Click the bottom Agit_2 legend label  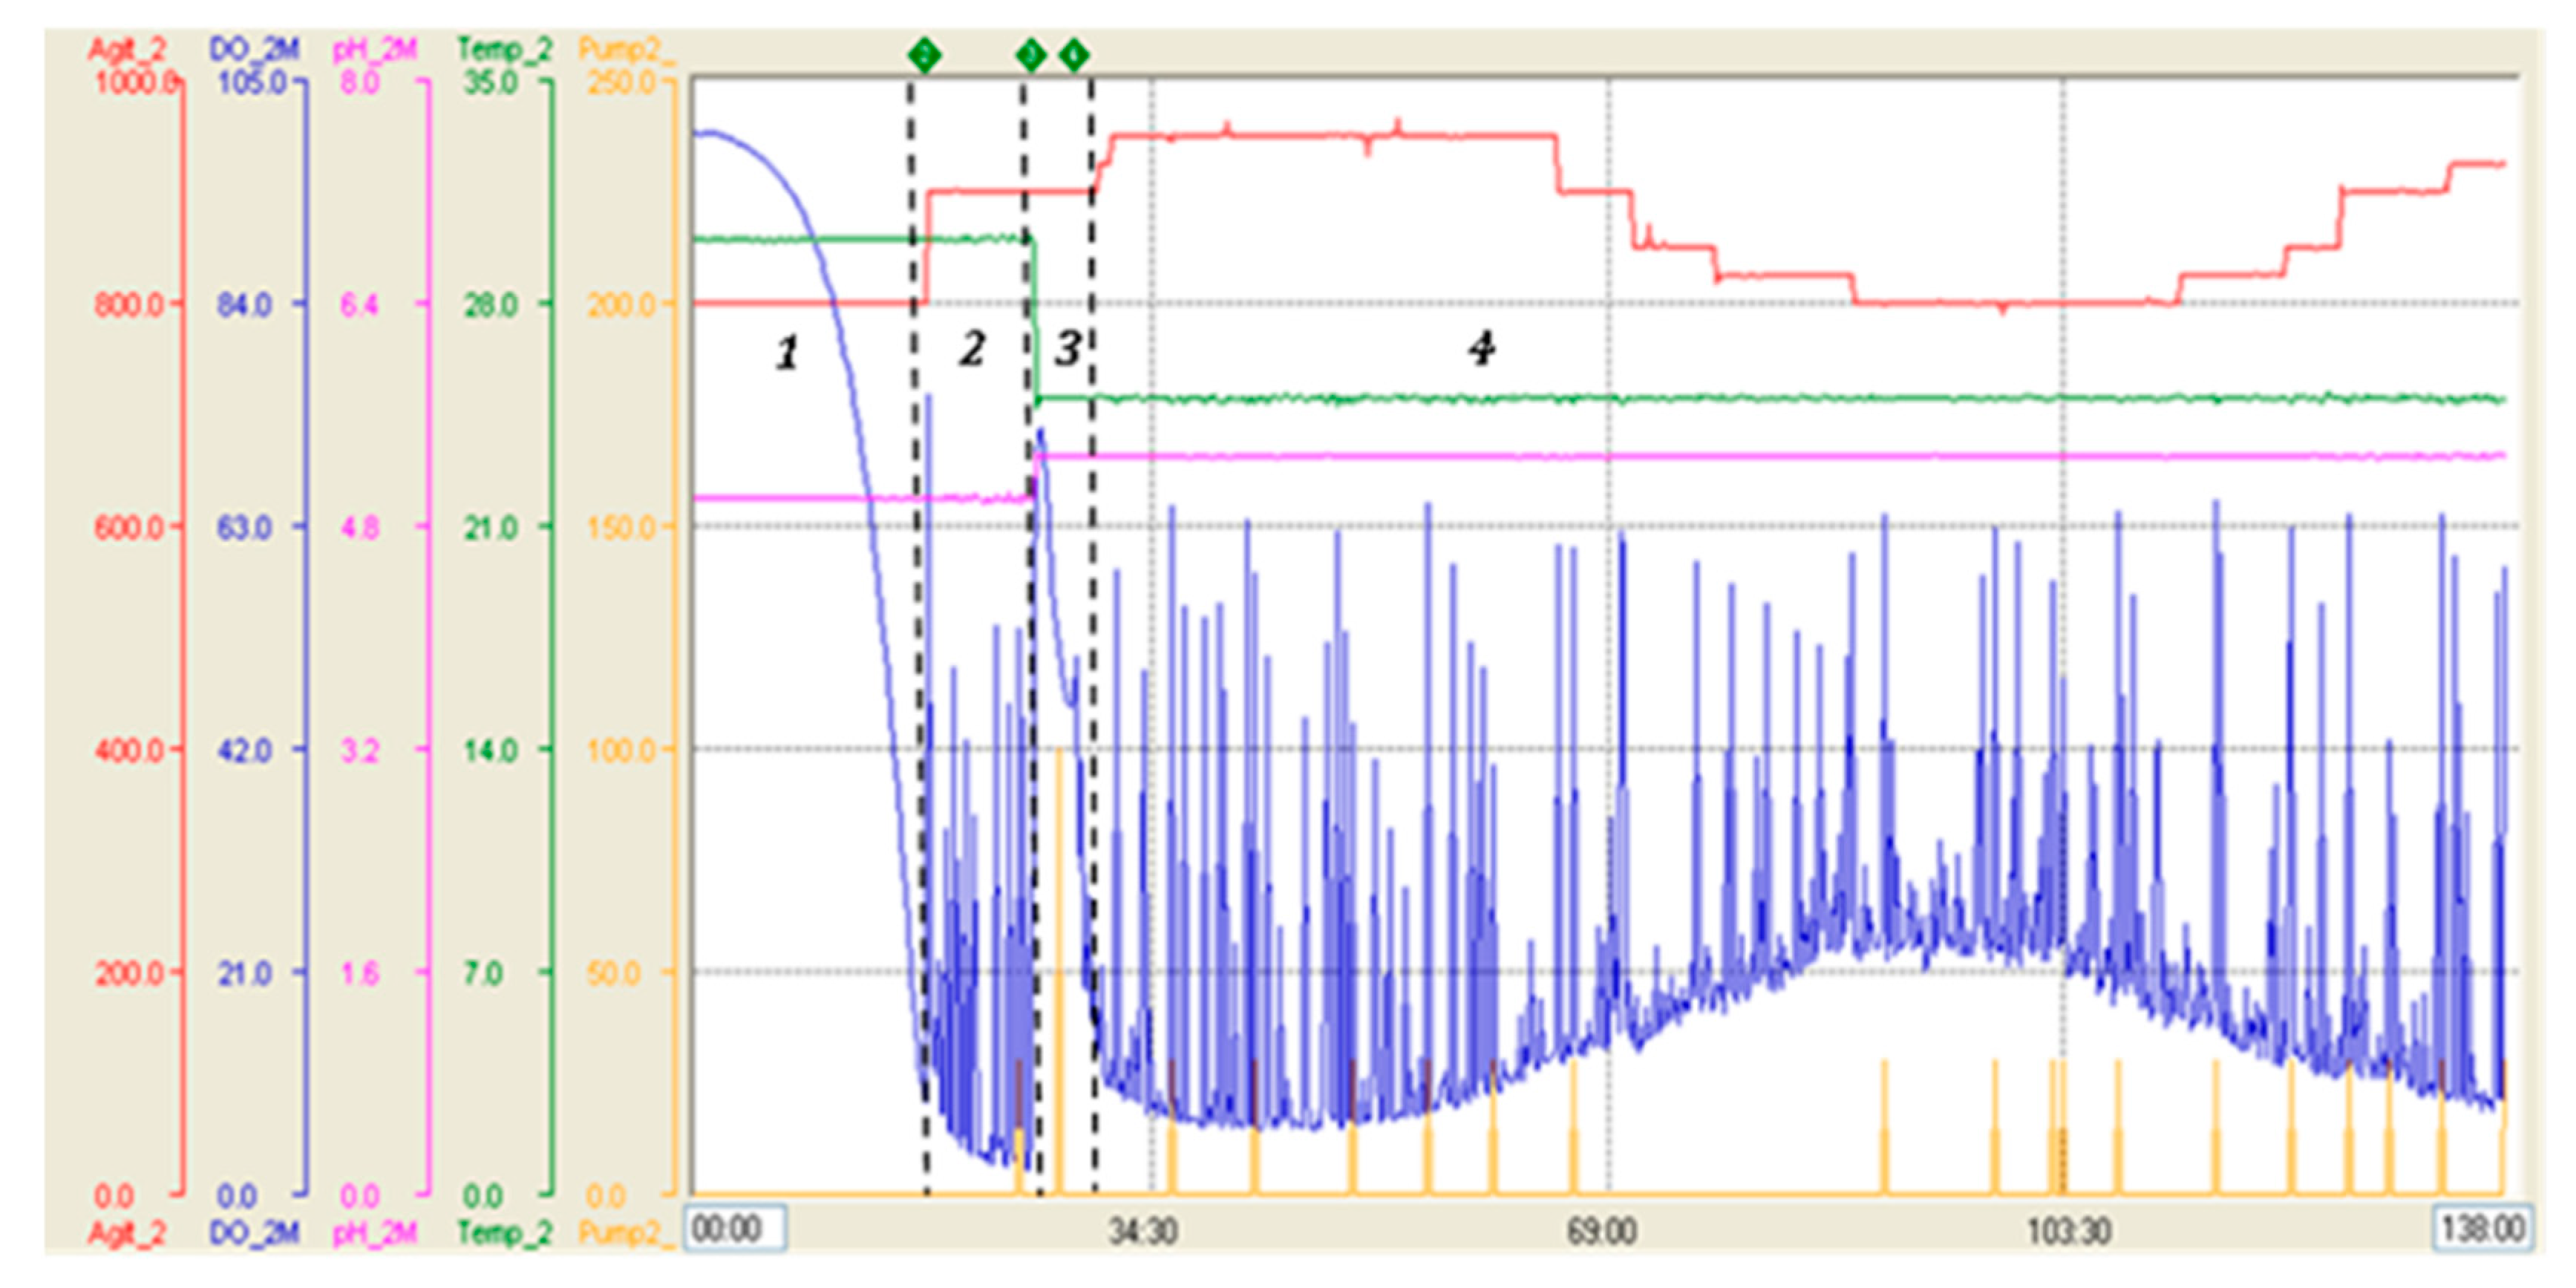coord(127,1232)
